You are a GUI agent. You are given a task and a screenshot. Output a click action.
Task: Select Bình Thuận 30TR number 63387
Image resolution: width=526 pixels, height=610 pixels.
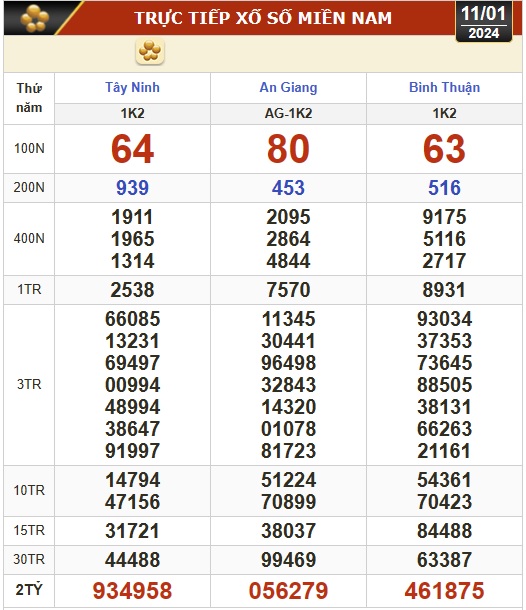tap(444, 560)
